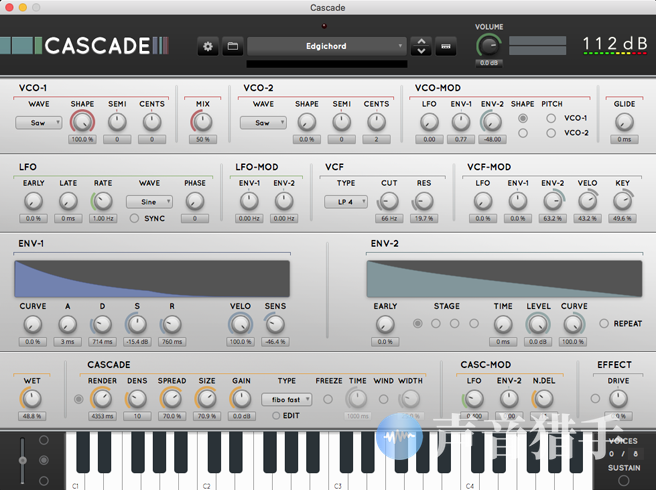This screenshot has height=490, width=656.
Task: Select the upper SHAPE radio button in VCO-MOD
Action: pos(523,118)
